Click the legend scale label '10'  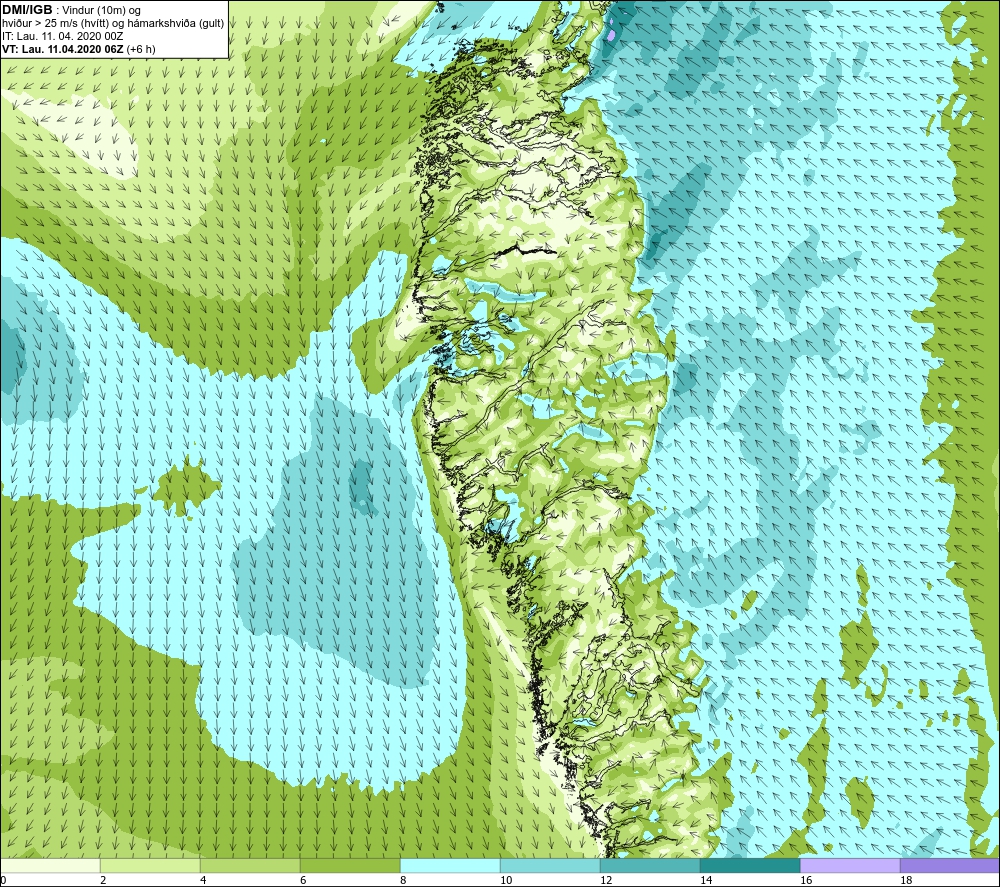[506, 881]
